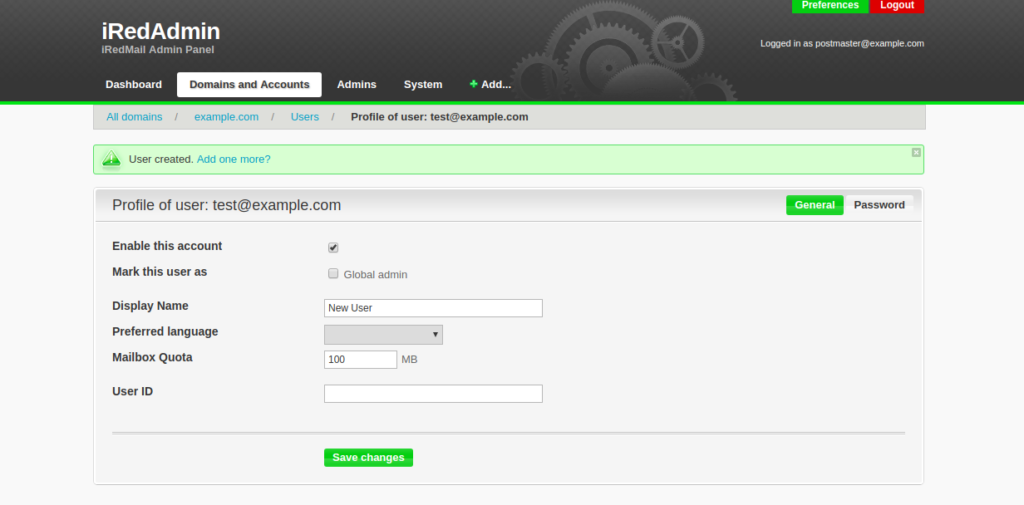The image size is (1024, 505).
Task: Click the success icon in the notification
Action: pyautogui.click(x=111, y=159)
